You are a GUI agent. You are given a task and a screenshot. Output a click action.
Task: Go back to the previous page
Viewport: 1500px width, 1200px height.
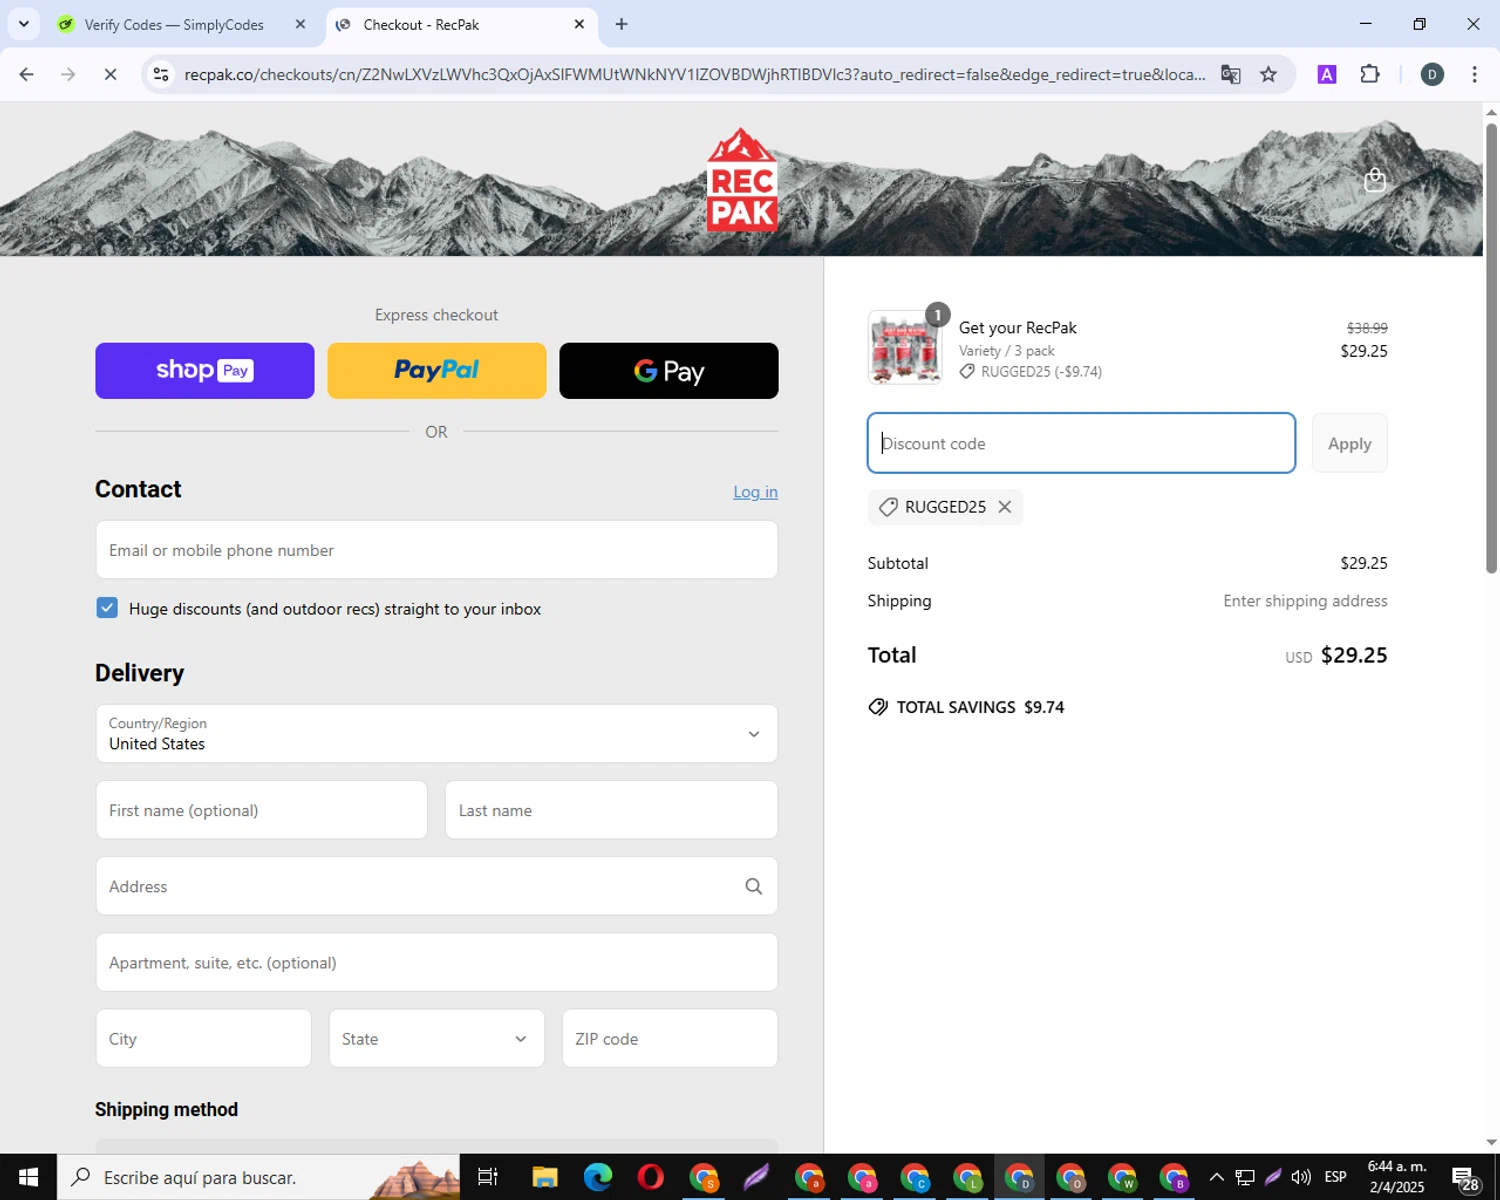[x=27, y=74]
